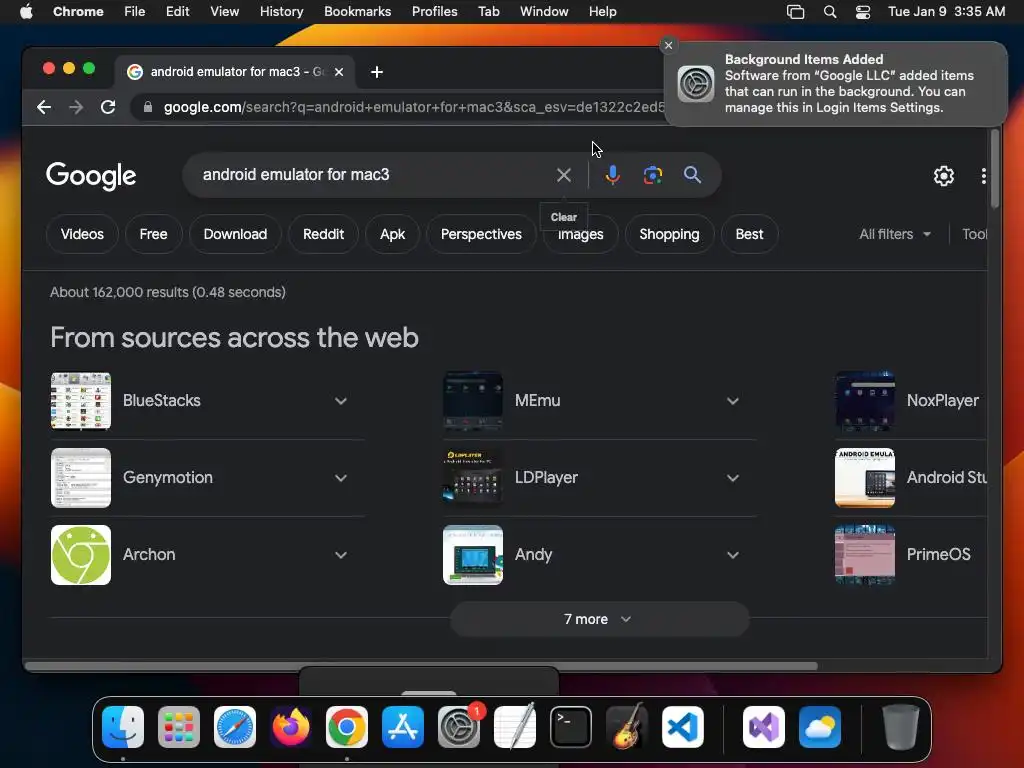Screen dimensions: 1024x768
Task: Open a new Chrome tab
Action: (x=377, y=72)
